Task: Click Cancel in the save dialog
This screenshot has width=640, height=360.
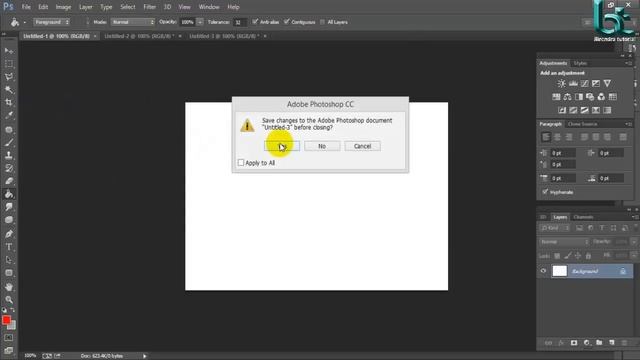Action: click(x=362, y=146)
